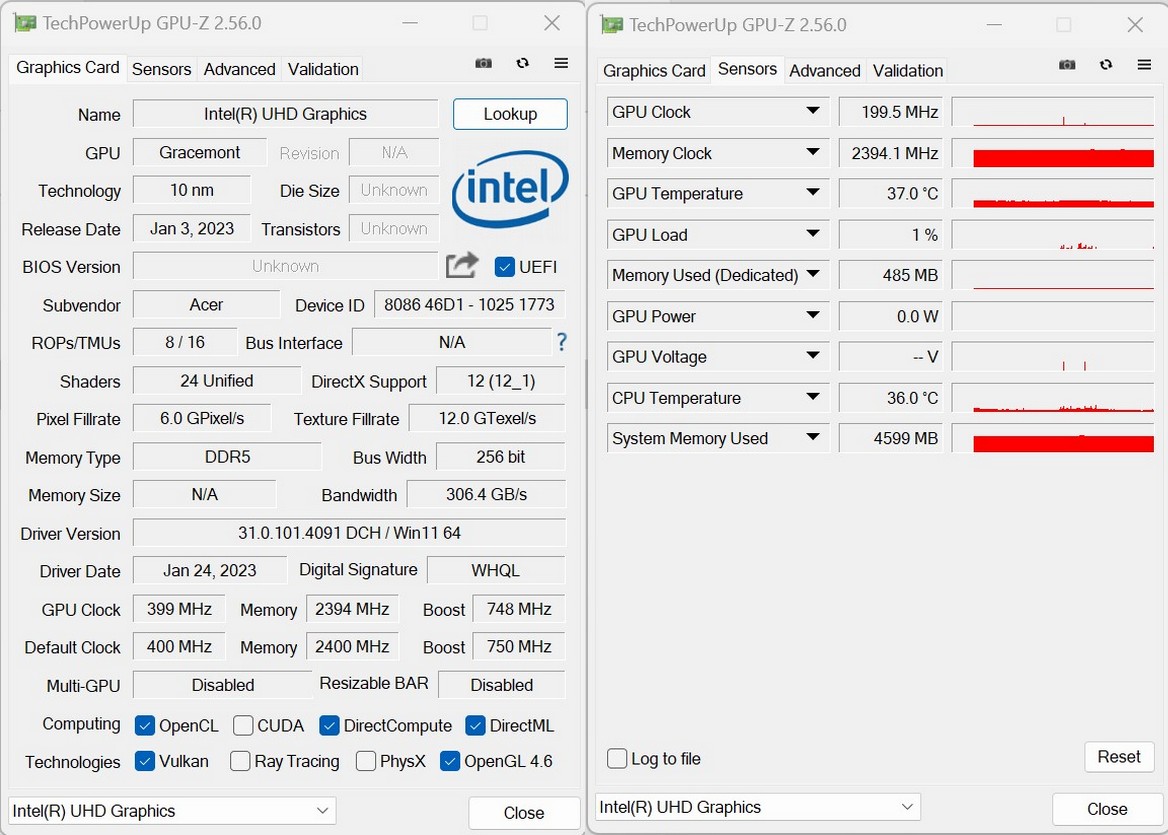Click the Name field Intel(R) UHD Graphics
Viewport: 1168px width, 835px height.
(285, 114)
